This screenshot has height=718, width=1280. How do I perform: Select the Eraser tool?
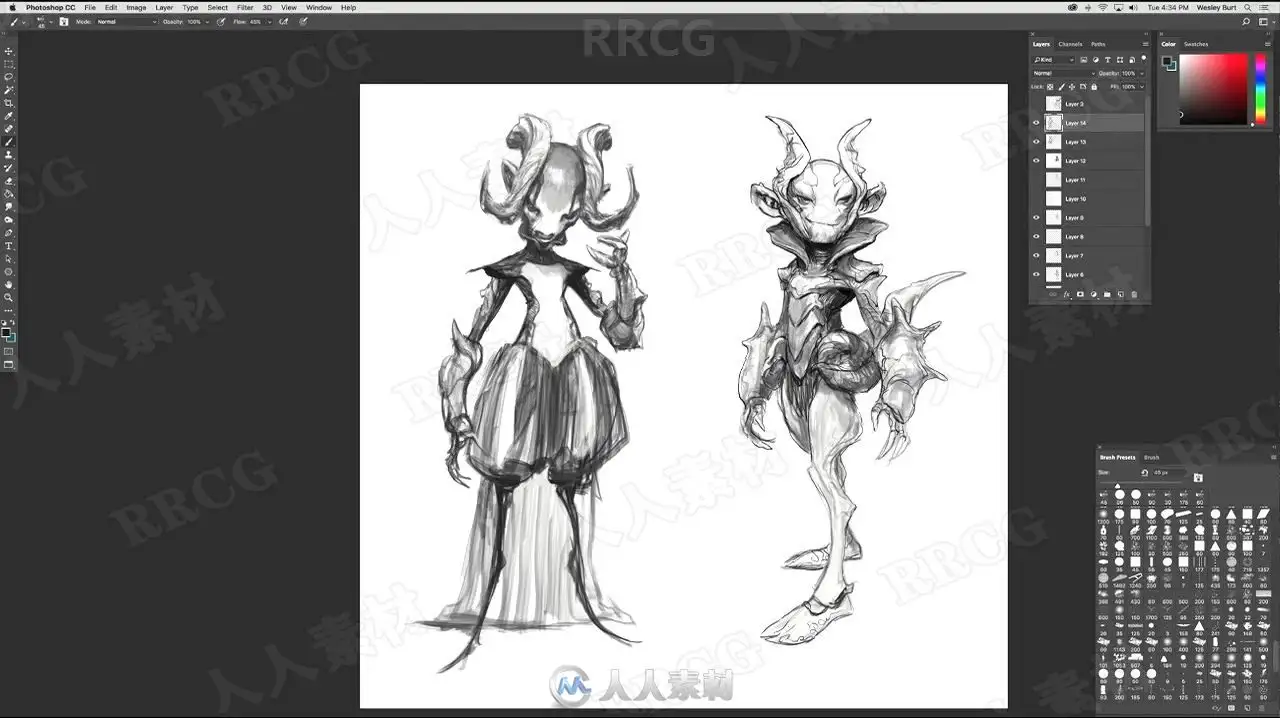[x=8, y=180]
